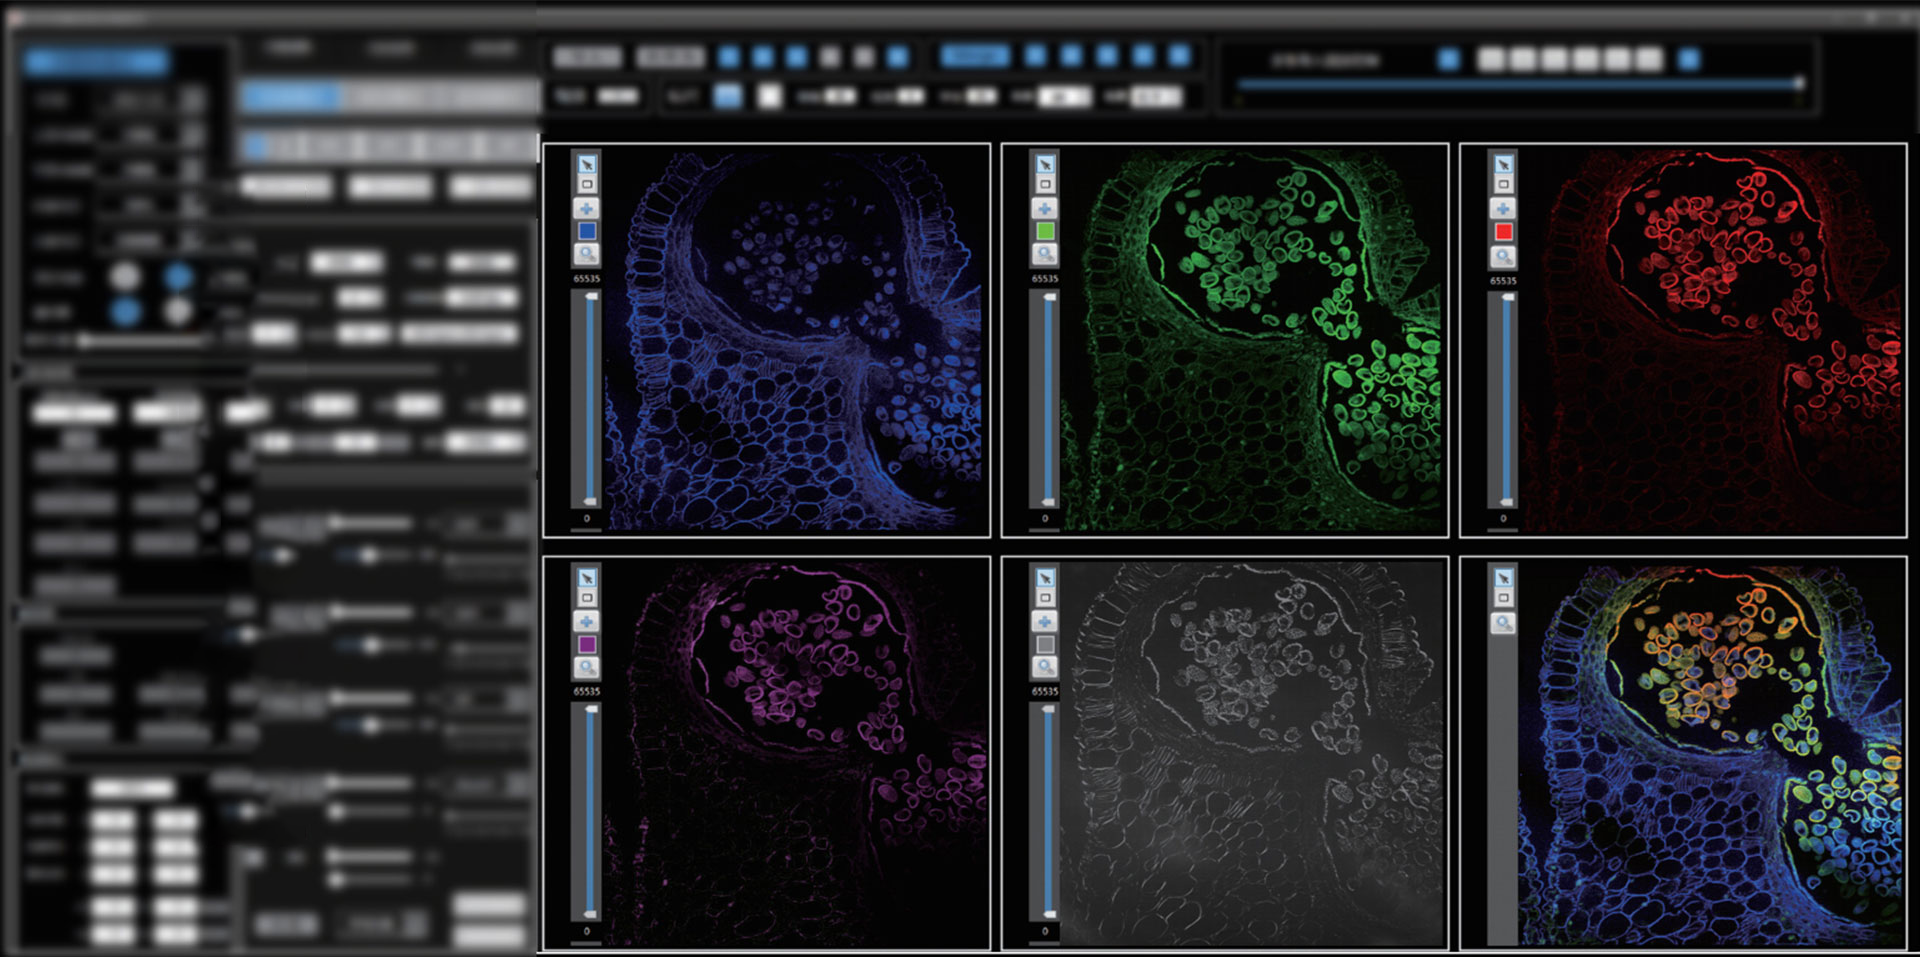Click the upper handle of blue channel intensity slider

click(591, 297)
